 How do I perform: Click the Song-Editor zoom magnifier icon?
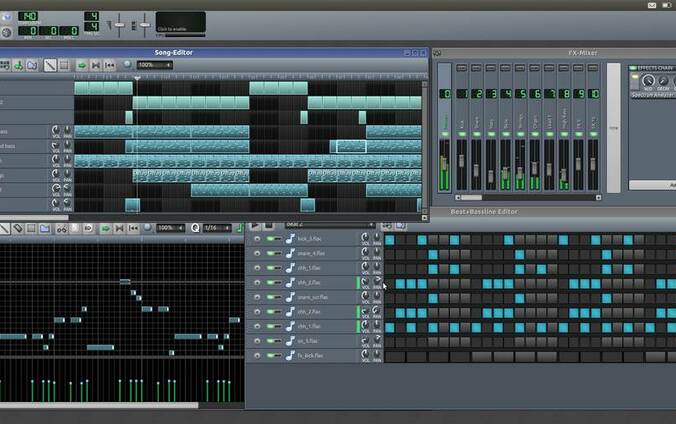tap(127, 65)
